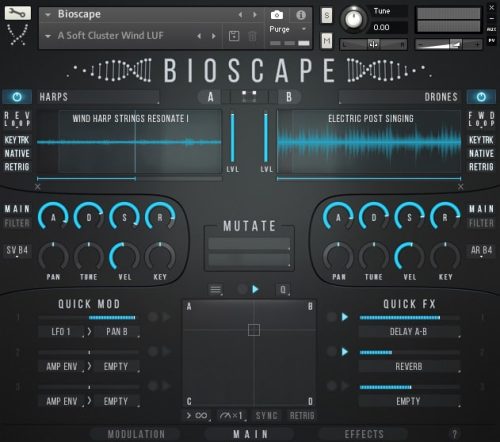Toggle power for Drones layer B
The image size is (500, 442).
pos(481,97)
